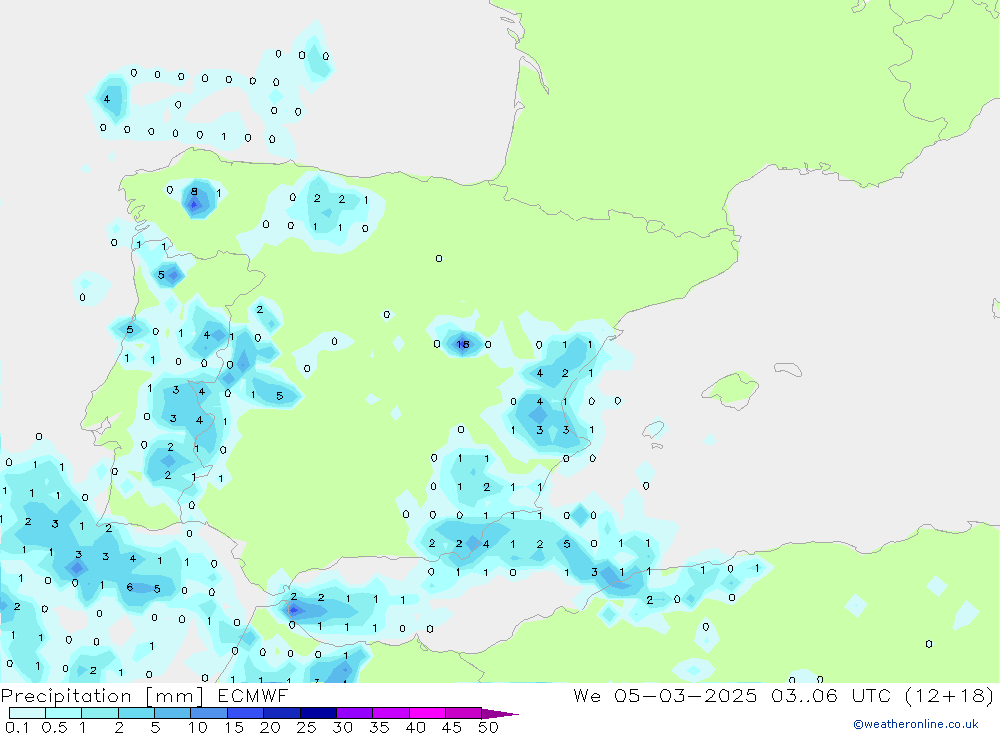Click the 40–45 mm magenta legend swatch

(x=427, y=713)
